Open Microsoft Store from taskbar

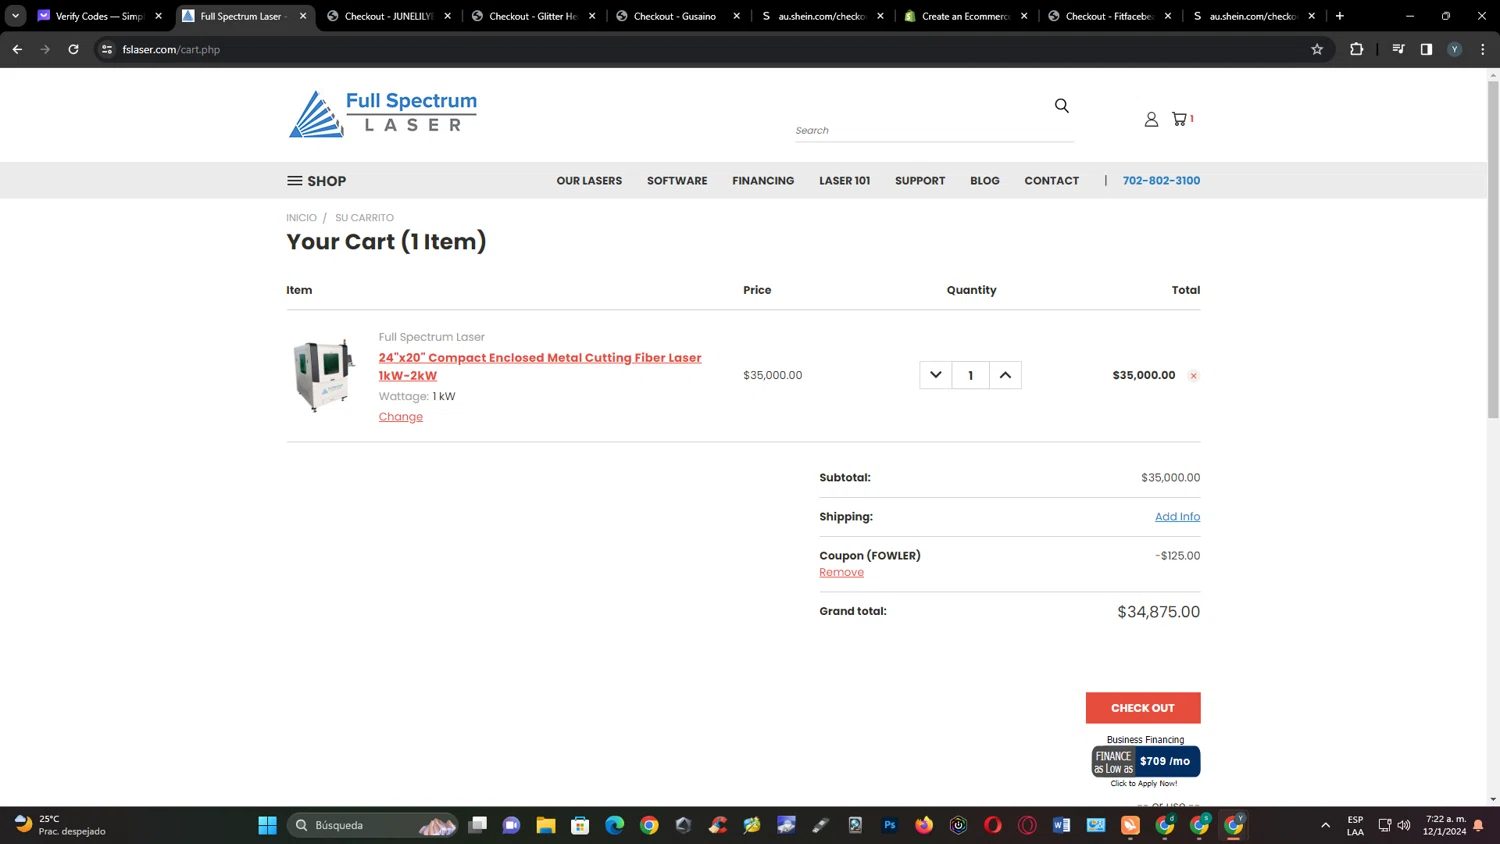580,825
